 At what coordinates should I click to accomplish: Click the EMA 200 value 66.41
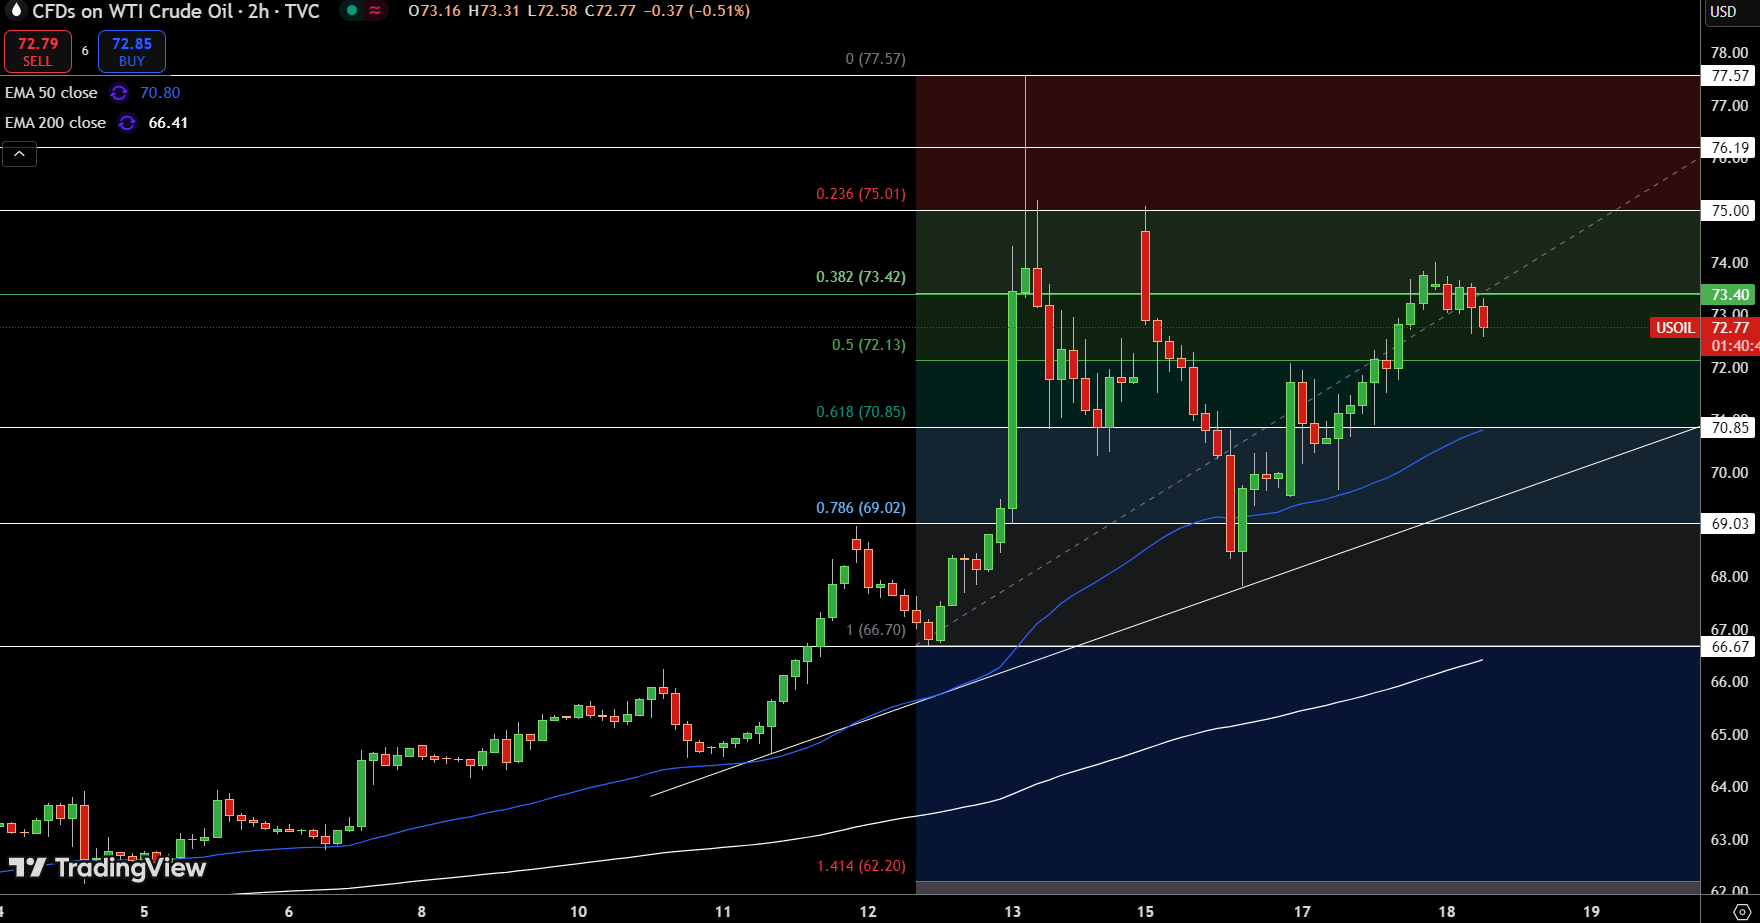click(168, 123)
